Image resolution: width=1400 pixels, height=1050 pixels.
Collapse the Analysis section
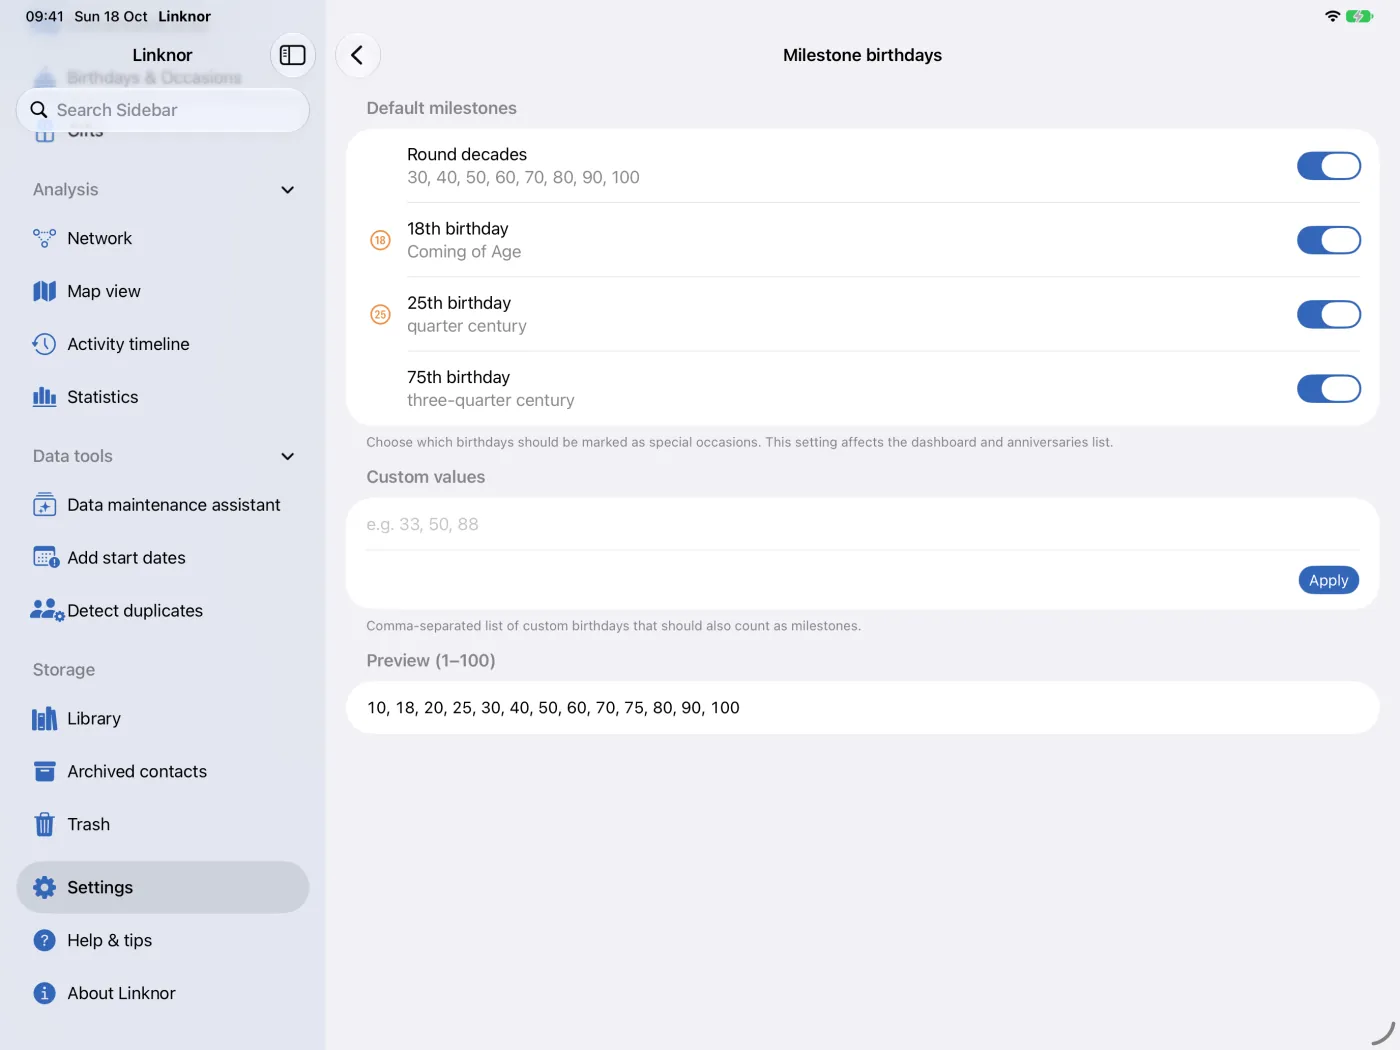pos(287,190)
